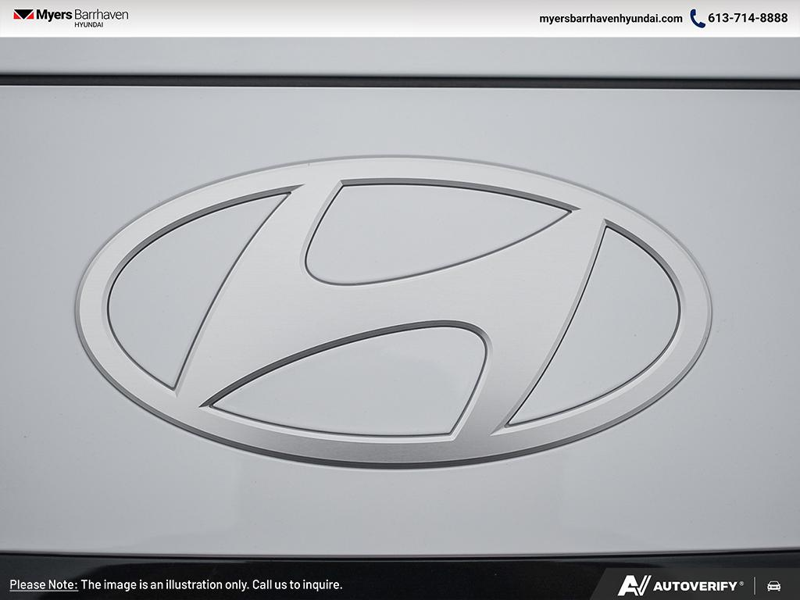Click the dark trim strip above the emblem
Screen dimensions: 800x600
pyautogui.click(x=400, y=81)
